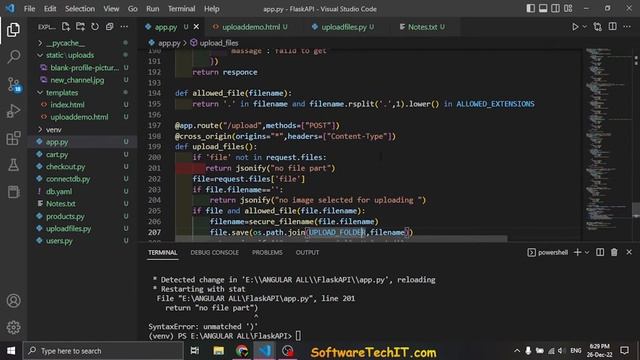Open the Manage gear settings icon

pyautogui.click(x=13, y=327)
